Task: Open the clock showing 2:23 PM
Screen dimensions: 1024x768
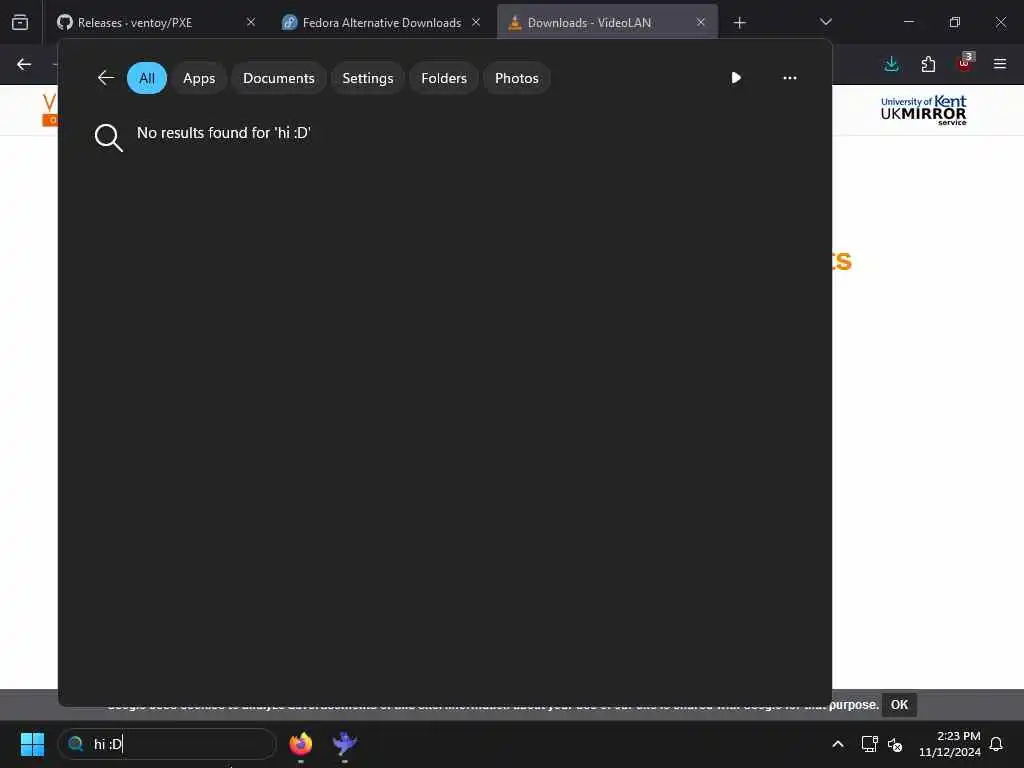Action: (950, 744)
